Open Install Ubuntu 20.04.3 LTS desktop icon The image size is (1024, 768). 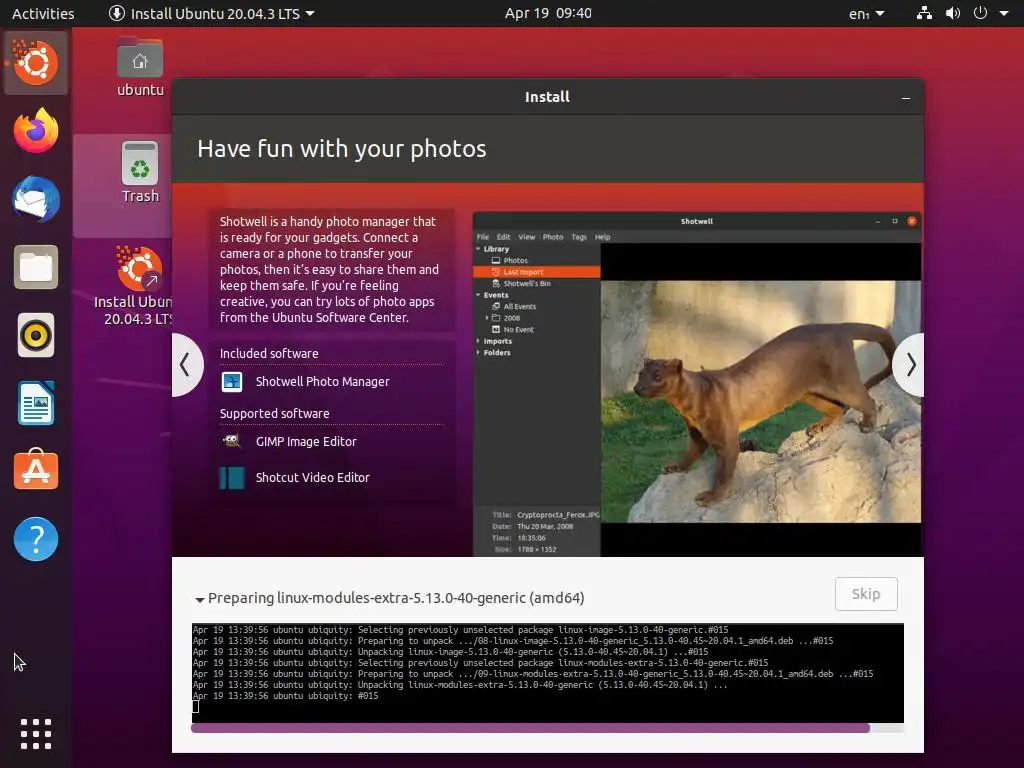[138, 286]
